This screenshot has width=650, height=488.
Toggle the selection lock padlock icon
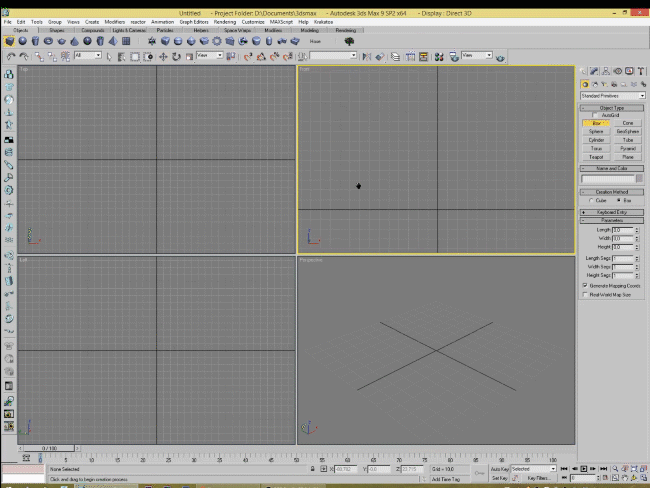click(312, 468)
